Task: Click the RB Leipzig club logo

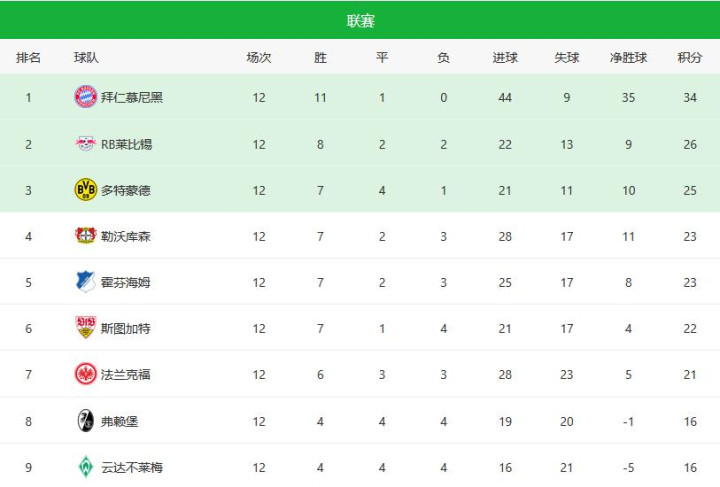Action: click(86, 144)
